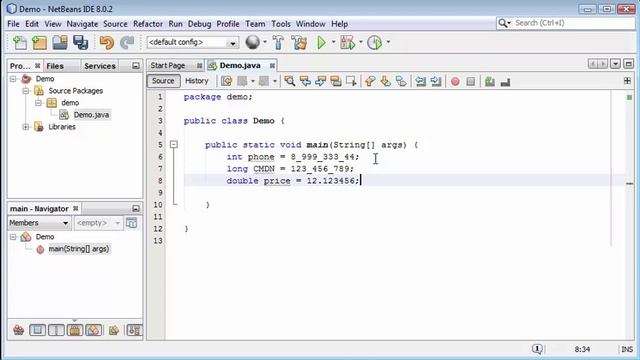The image size is (640, 360).
Task: Open the Navigate menu
Action: [82, 24]
